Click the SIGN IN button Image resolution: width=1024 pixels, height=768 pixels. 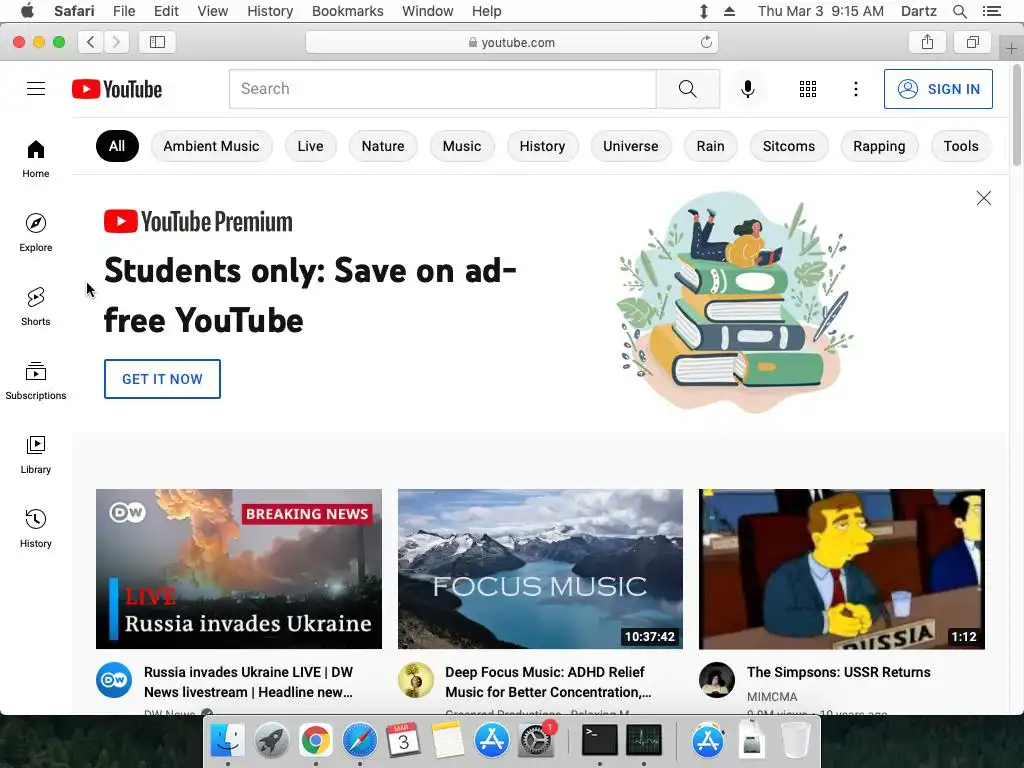coord(938,89)
